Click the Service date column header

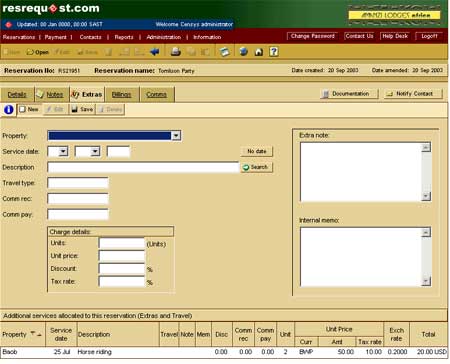[61, 334]
